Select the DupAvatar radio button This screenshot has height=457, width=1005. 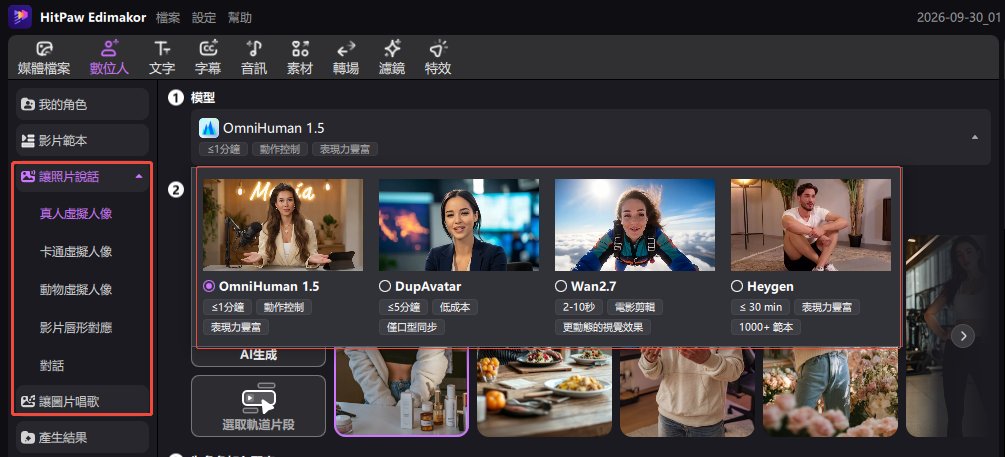pos(385,286)
